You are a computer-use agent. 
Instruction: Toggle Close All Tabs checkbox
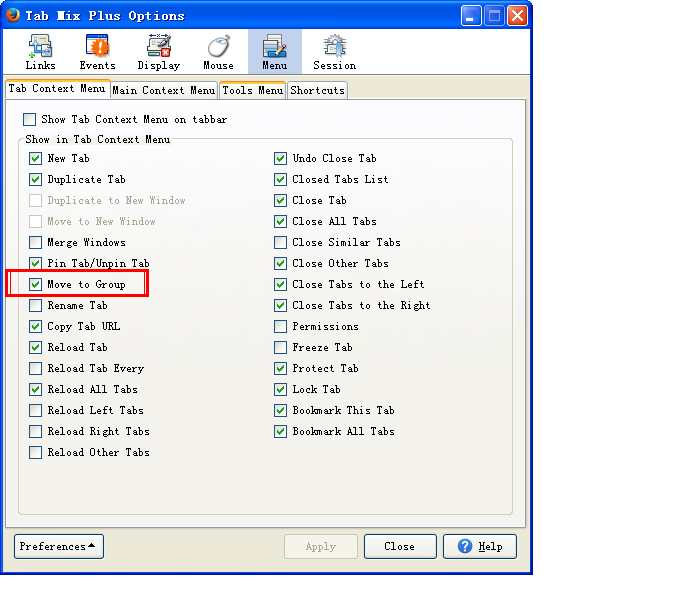click(280, 221)
